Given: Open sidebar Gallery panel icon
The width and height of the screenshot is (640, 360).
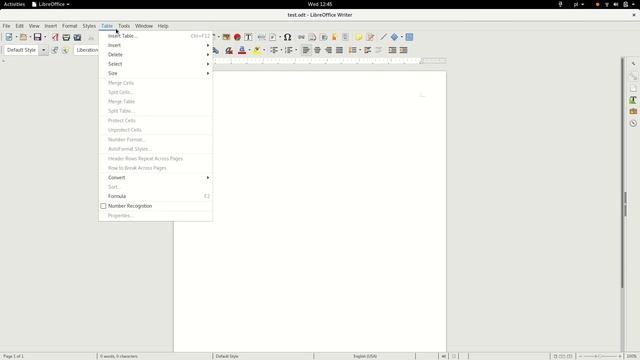Looking at the screenshot, I should [633, 111].
